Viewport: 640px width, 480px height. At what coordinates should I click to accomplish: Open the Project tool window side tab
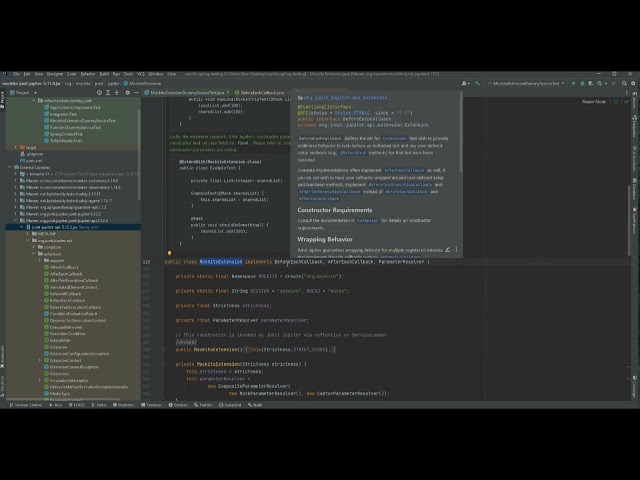coord(2,100)
